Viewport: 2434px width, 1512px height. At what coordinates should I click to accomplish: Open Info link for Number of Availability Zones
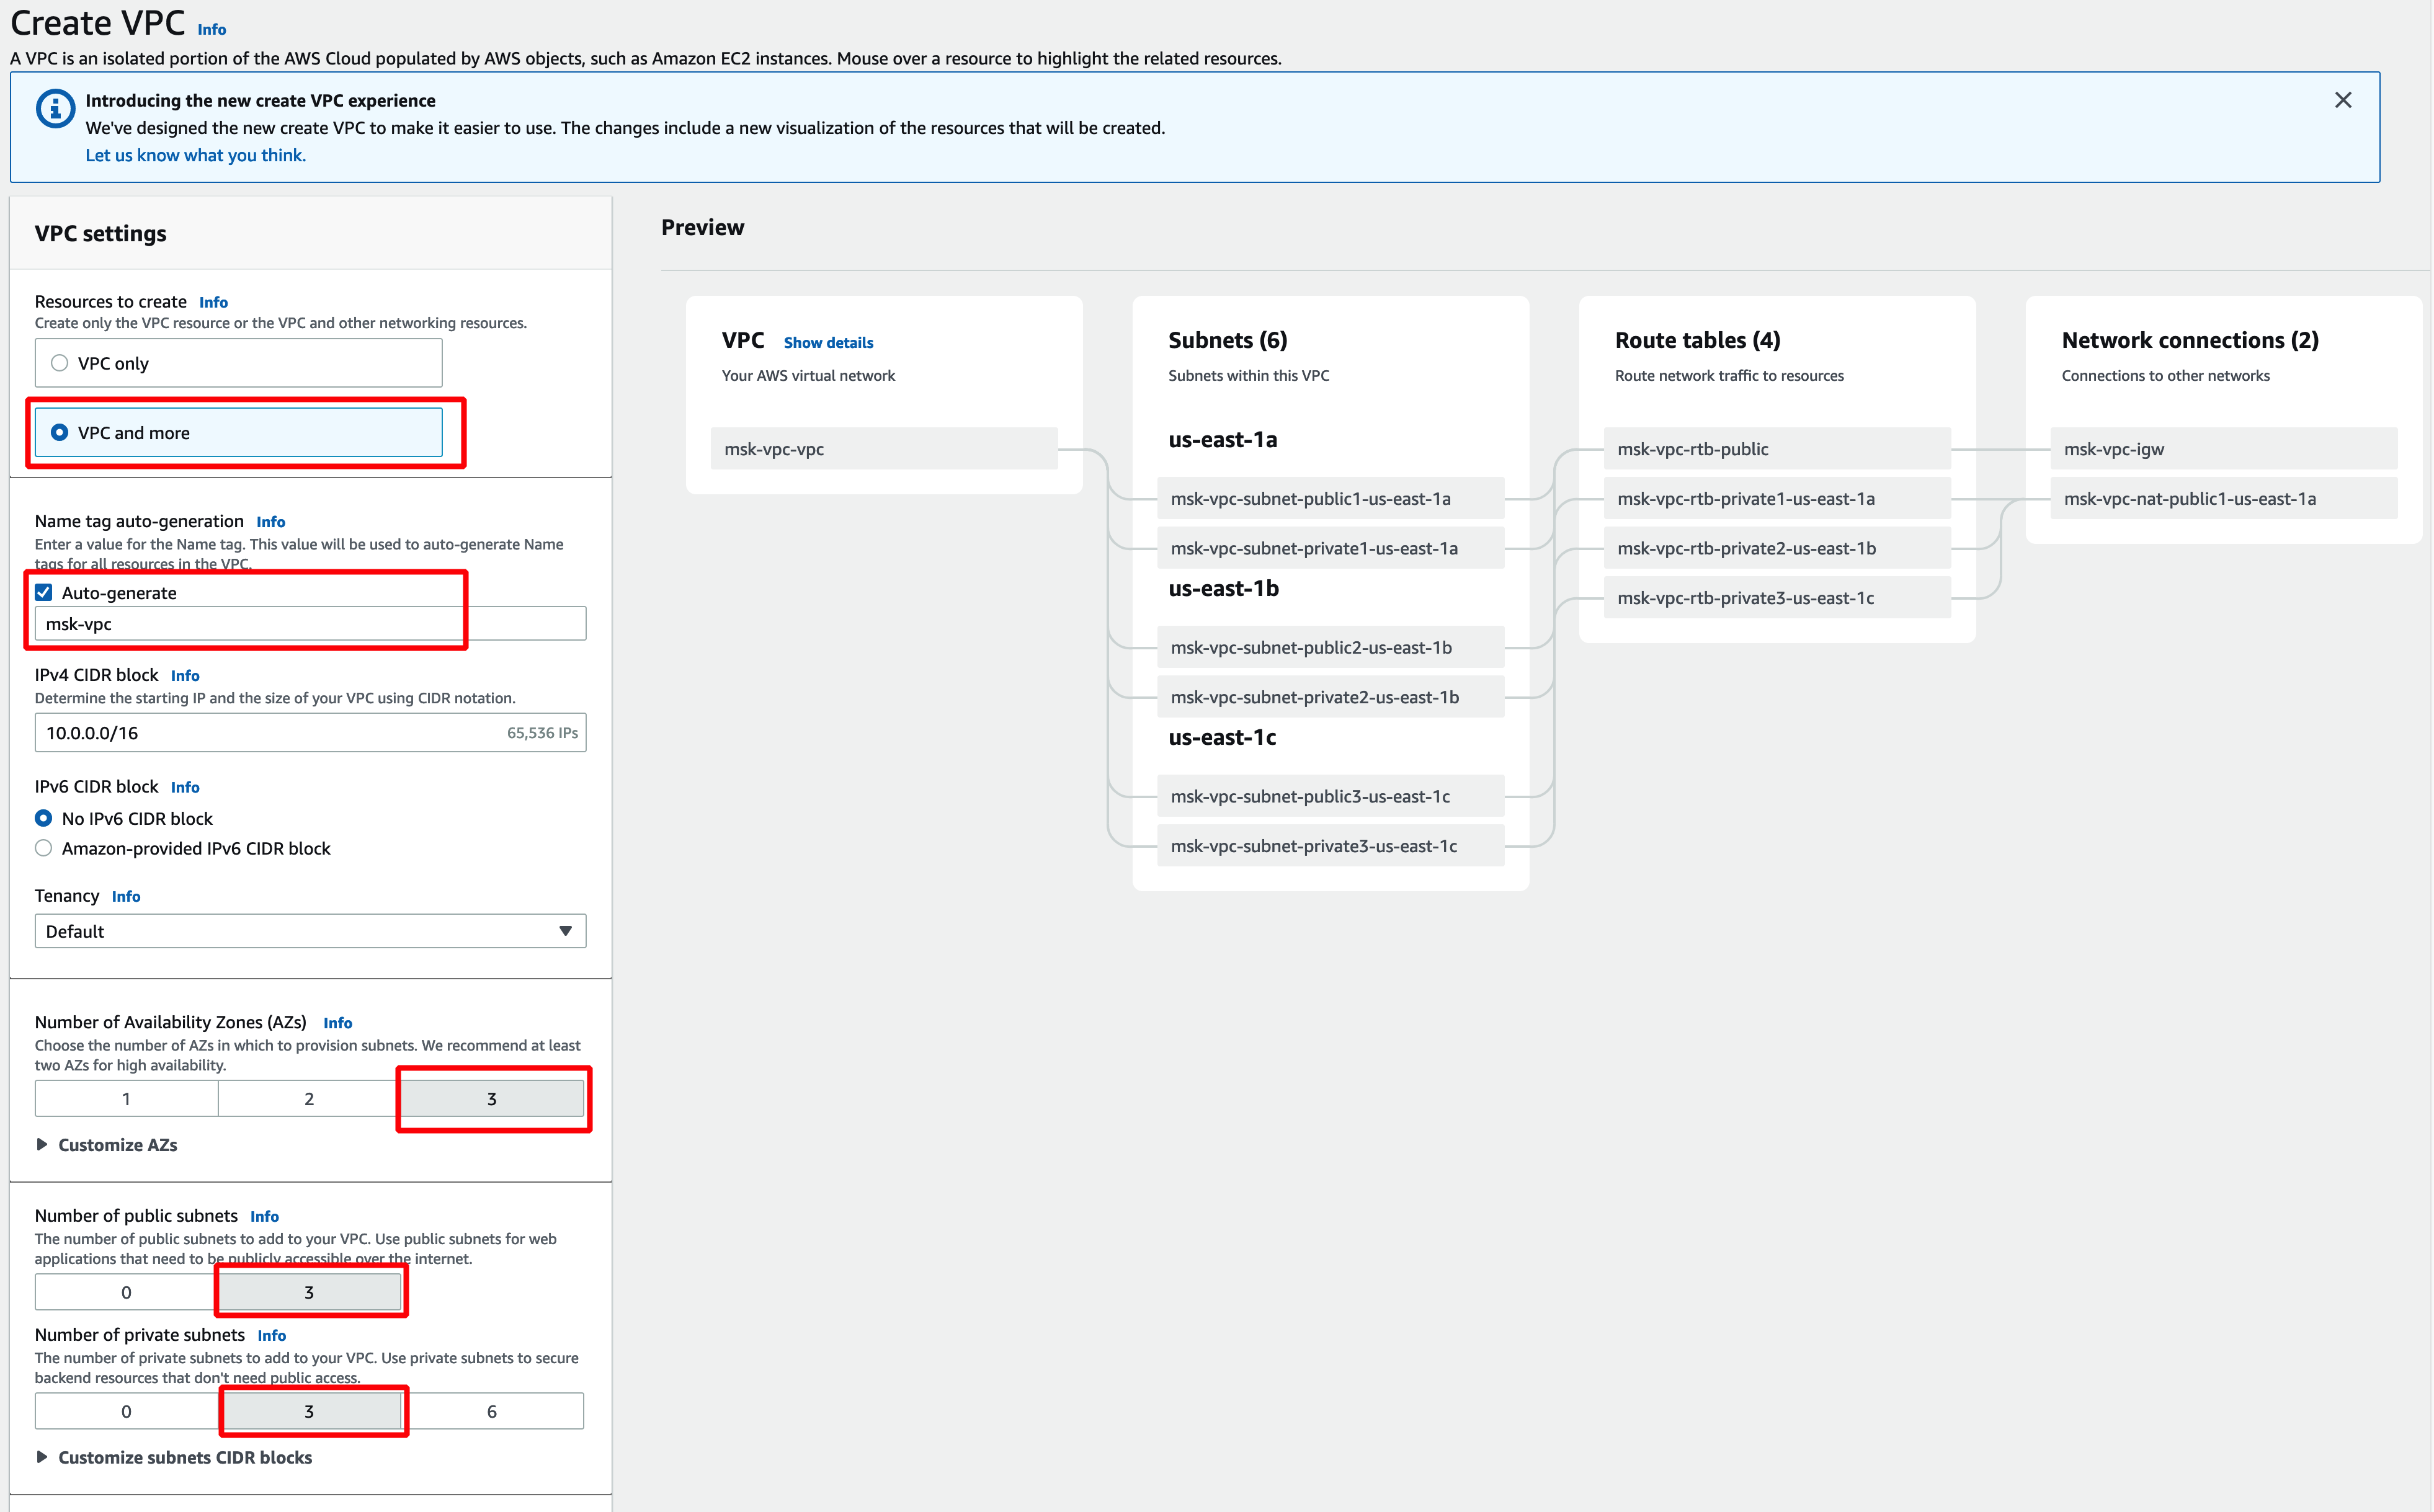click(x=337, y=1023)
